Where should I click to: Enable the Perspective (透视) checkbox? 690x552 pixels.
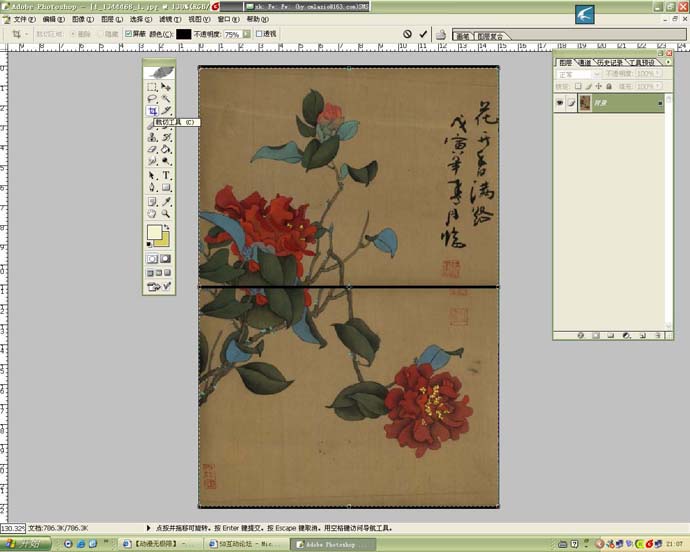(x=259, y=34)
